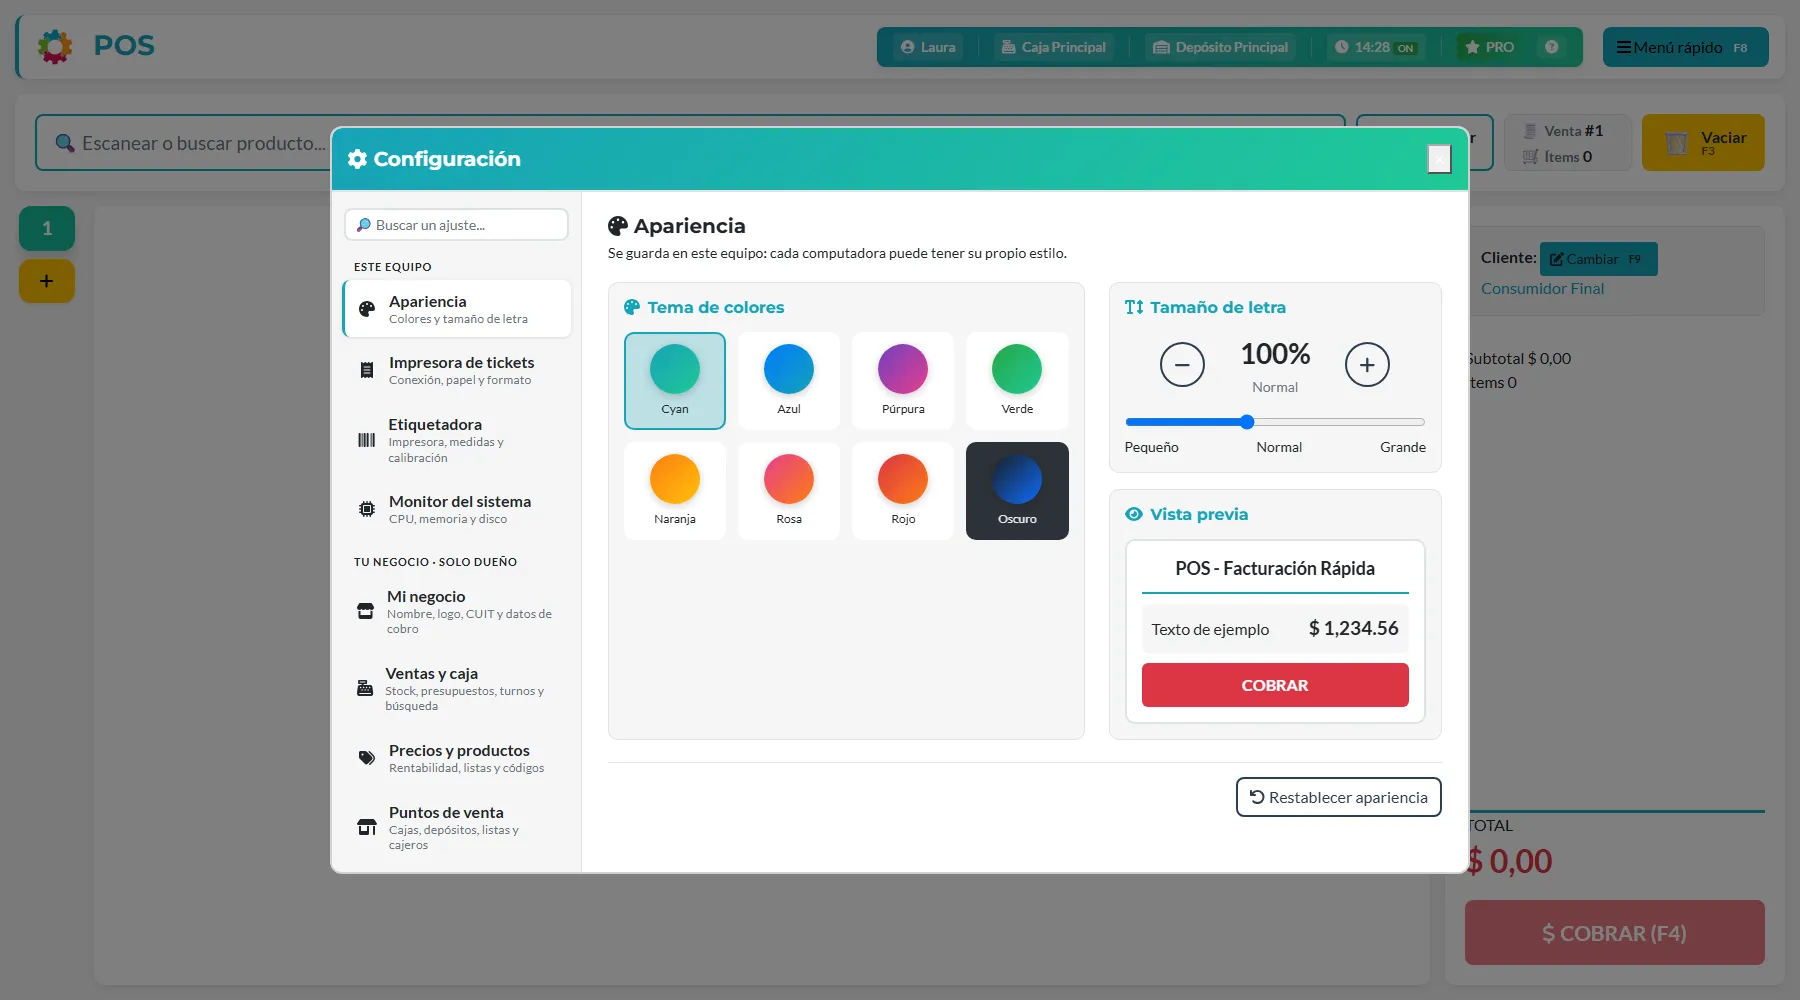The height and width of the screenshot is (1000, 1800).
Task: Click the Caja Principal badge
Action: click(x=1054, y=47)
